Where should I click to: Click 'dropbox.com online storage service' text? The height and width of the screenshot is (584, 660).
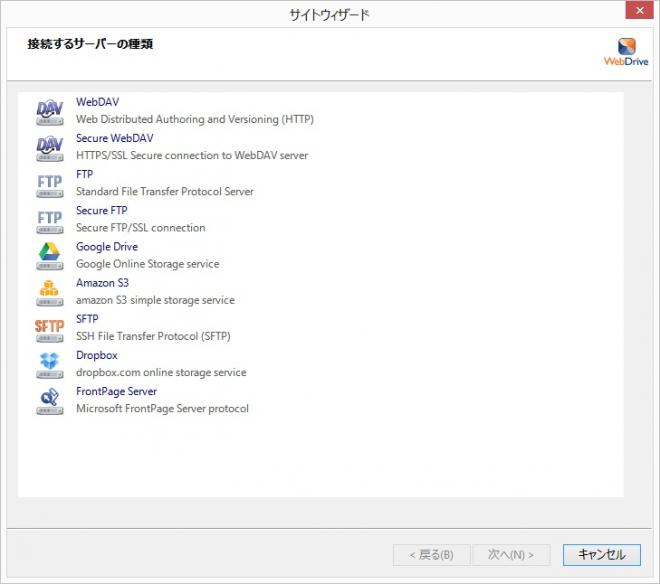coord(161,373)
